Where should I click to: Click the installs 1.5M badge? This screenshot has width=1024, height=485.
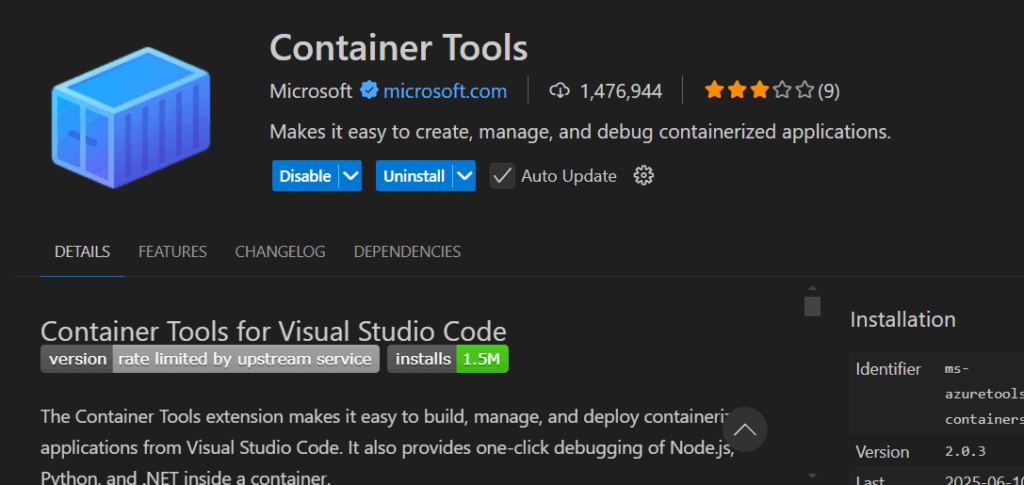point(448,359)
